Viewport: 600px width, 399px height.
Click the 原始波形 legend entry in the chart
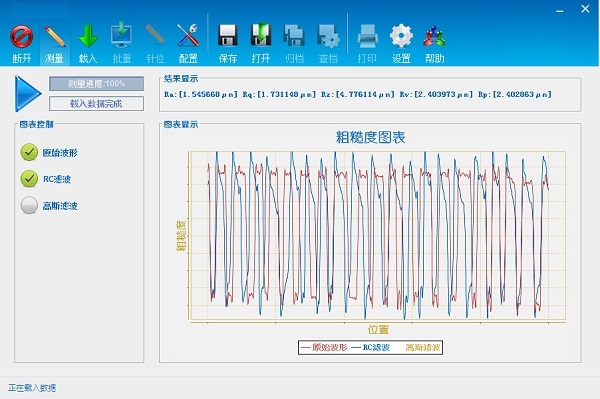tap(324, 347)
